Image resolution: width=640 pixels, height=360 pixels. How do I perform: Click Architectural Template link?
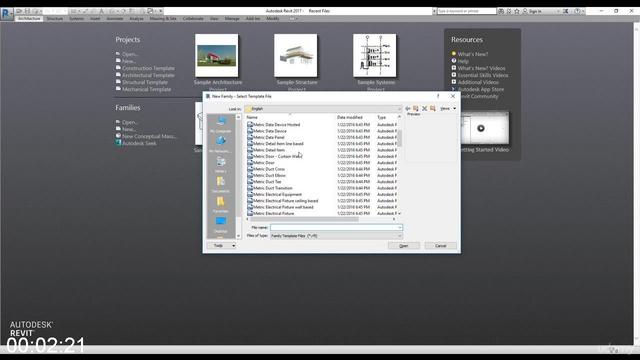(x=148, y=75)
